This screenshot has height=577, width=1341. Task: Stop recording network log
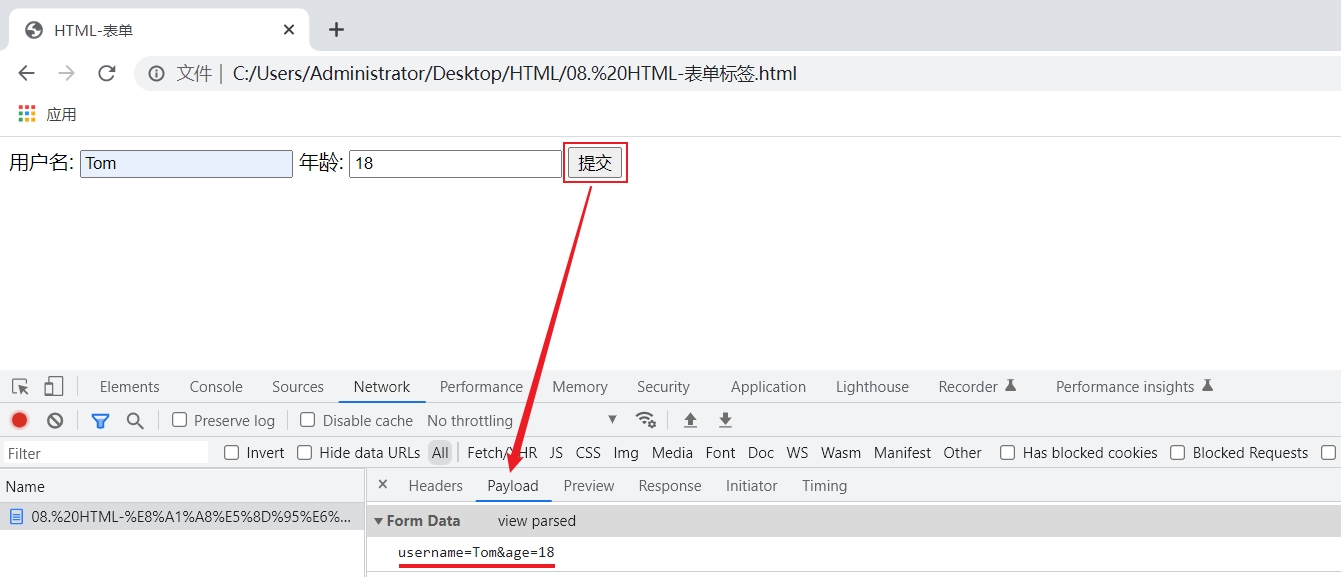coord(20,421)
